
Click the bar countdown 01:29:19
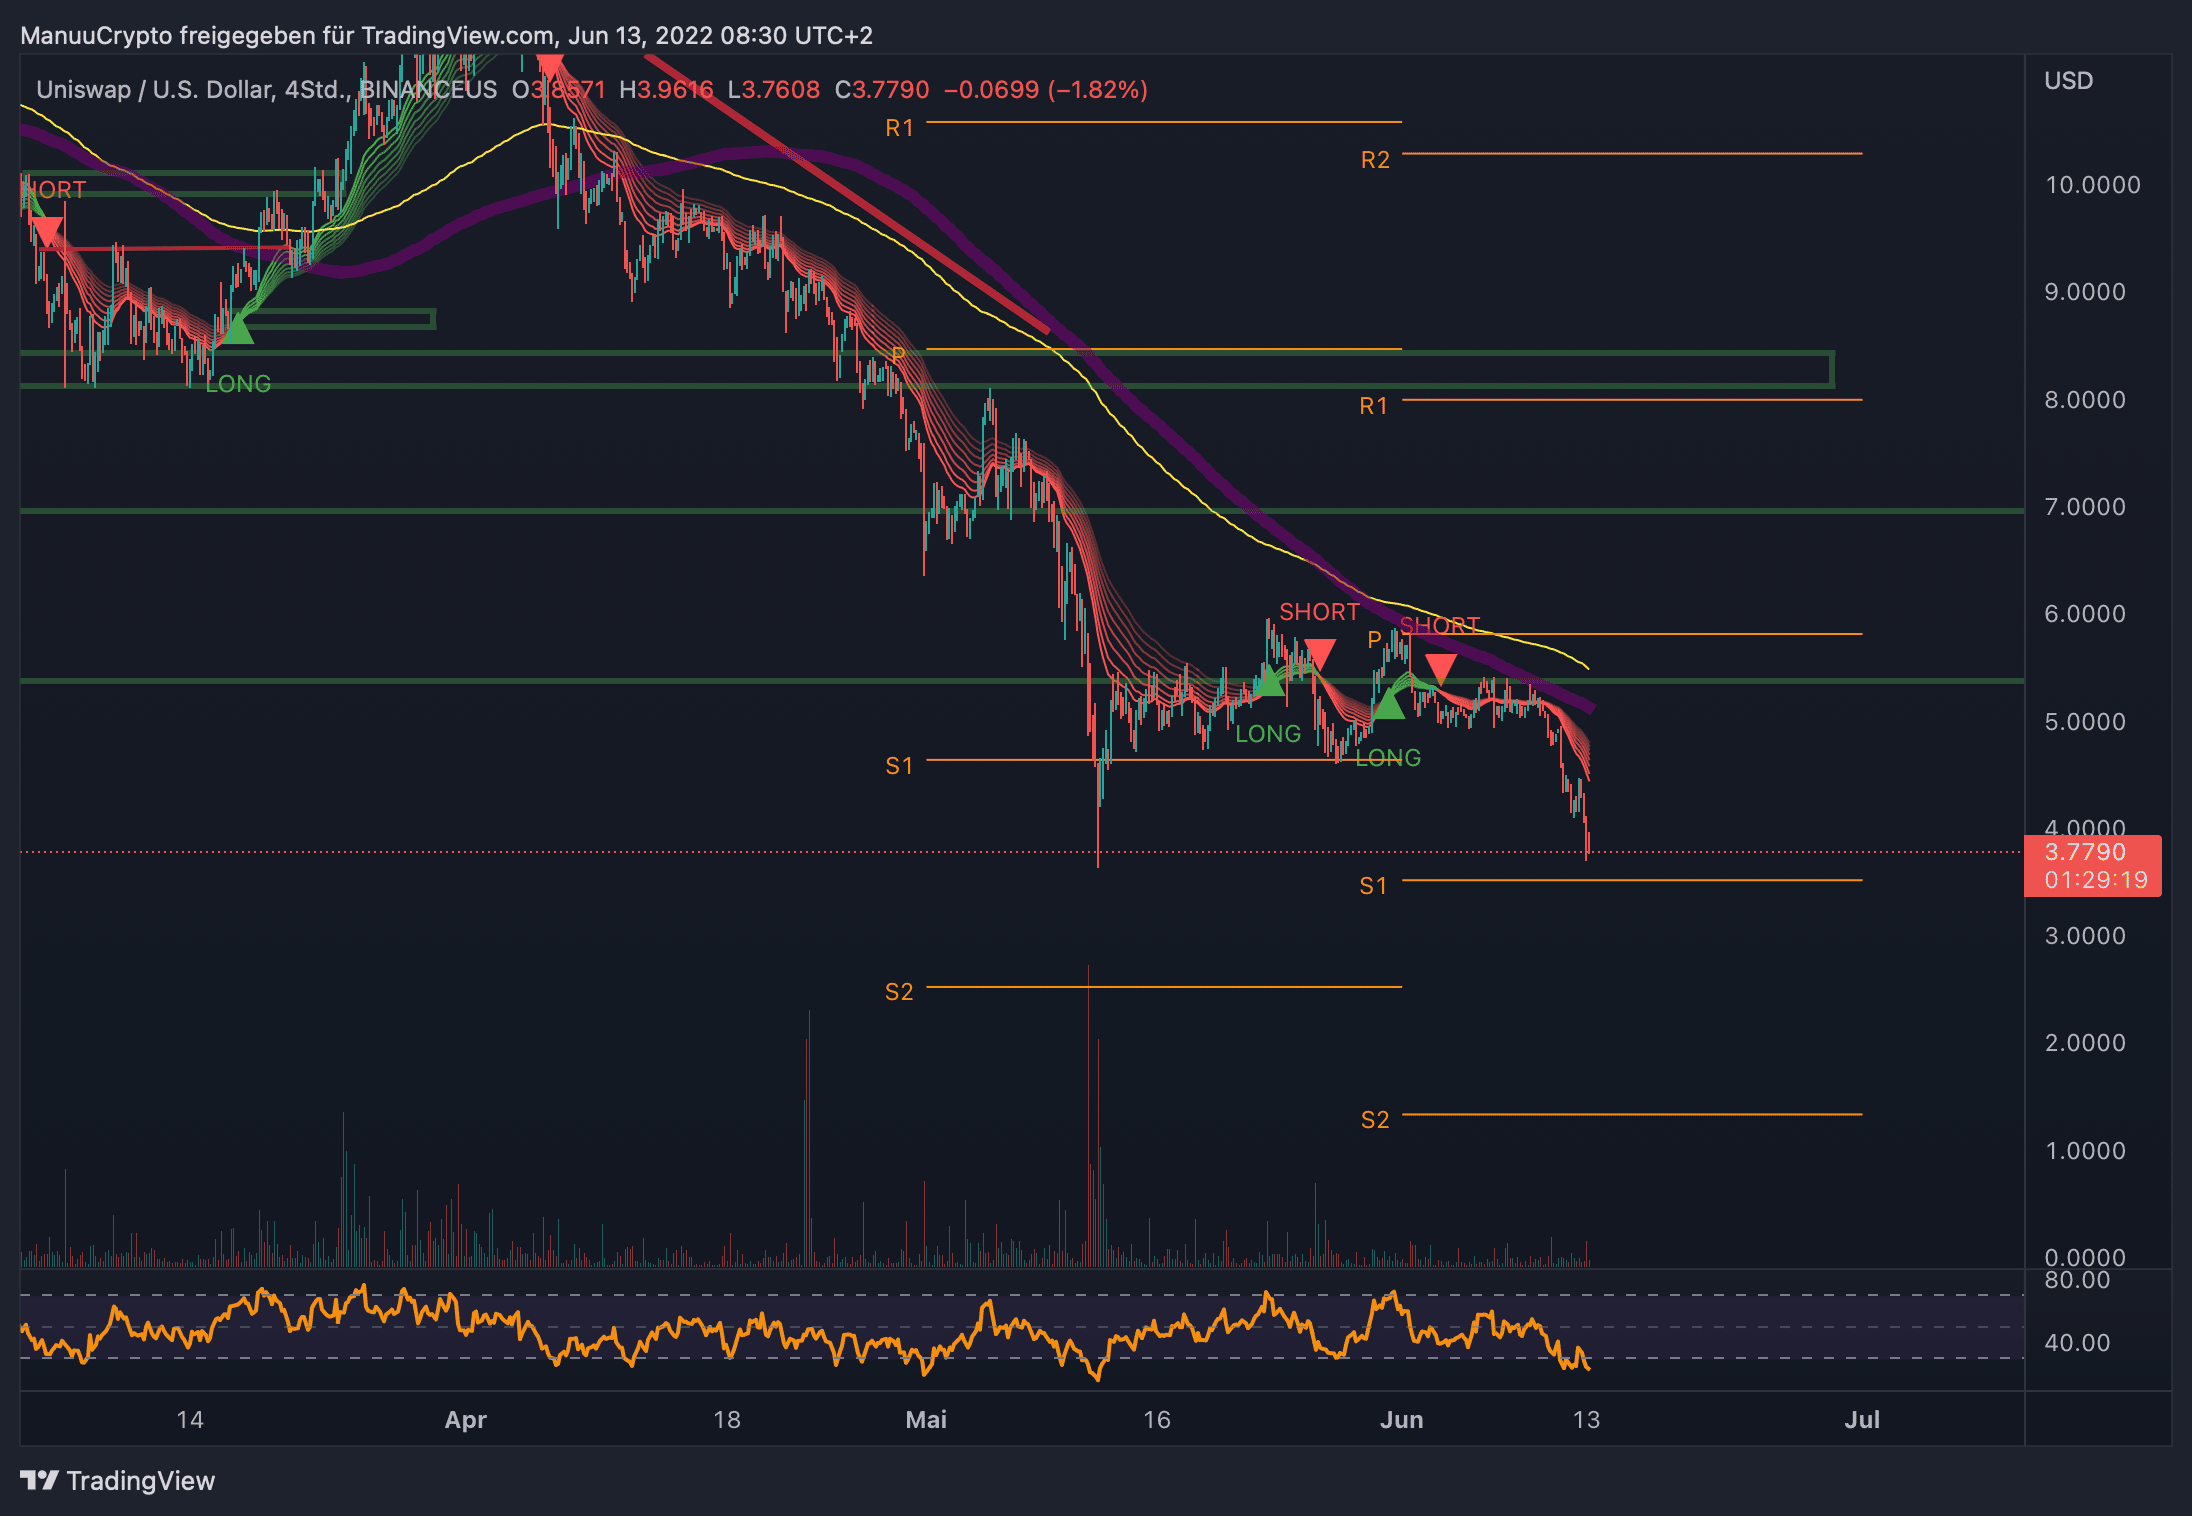[x=2096, y=880]
